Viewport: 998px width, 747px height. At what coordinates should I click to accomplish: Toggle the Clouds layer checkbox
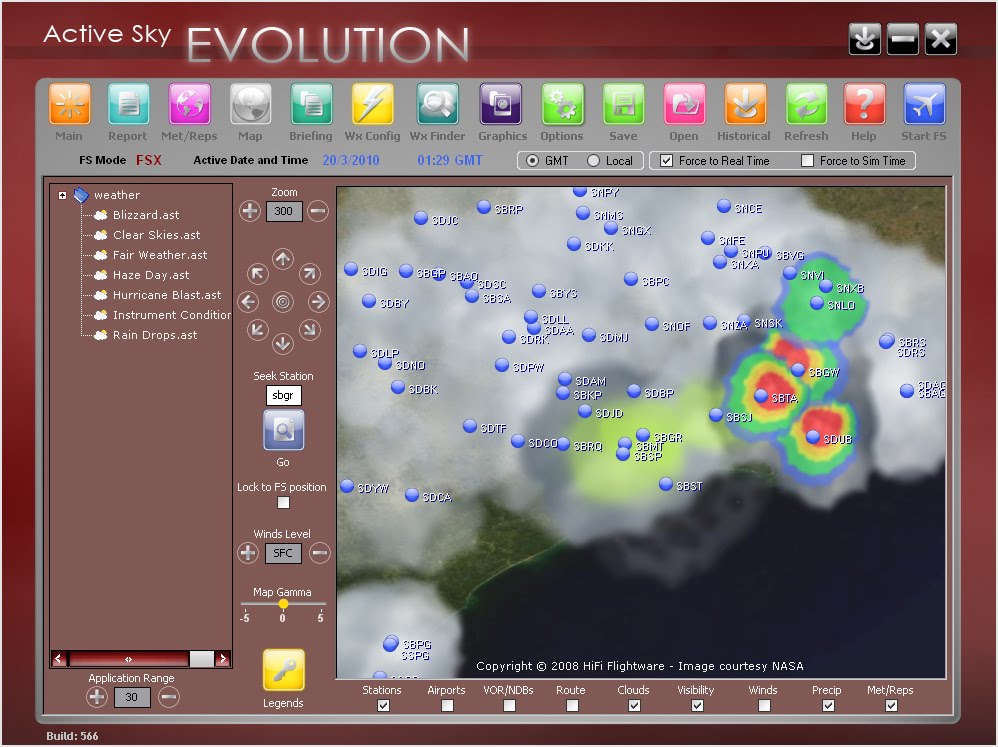[634, 705]
